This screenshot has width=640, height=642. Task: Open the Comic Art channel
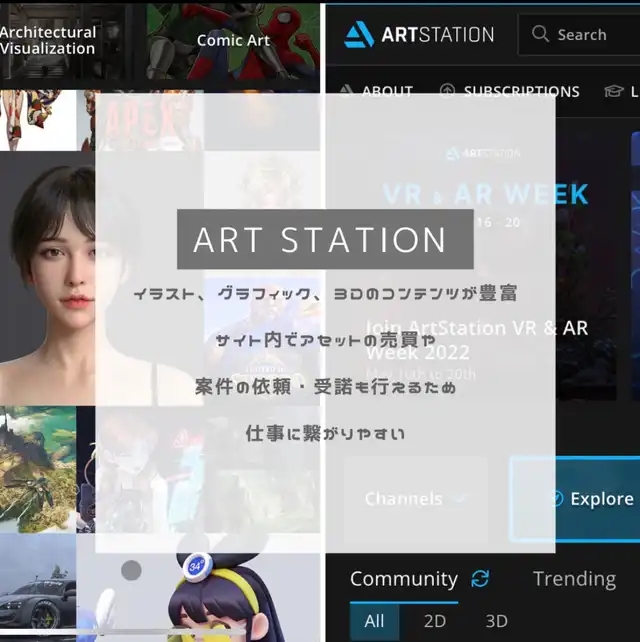pyautogui.click(x=233, y=41)
